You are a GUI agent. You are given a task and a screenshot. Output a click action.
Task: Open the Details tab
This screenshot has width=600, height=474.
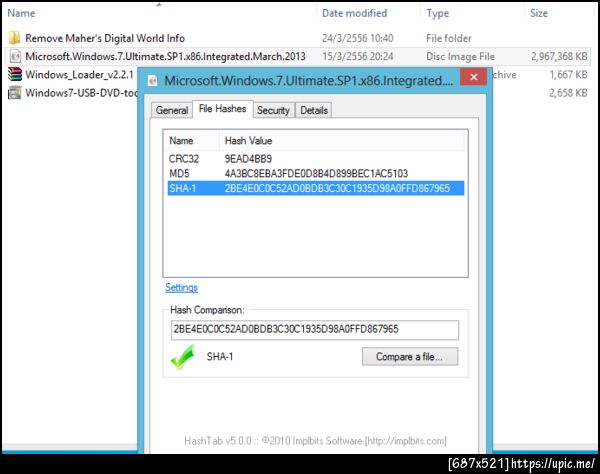pos(314,110)
